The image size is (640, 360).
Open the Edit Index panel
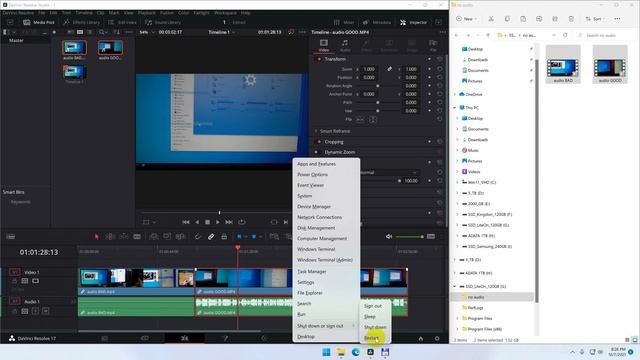(x=122, y=22)
